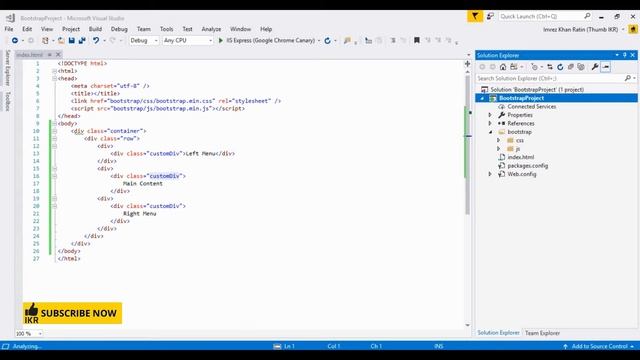The height and width of the screenshot is (360, 640).
Task: Open the IIS Express browser dropdown arrow
Action: (319, 41)
